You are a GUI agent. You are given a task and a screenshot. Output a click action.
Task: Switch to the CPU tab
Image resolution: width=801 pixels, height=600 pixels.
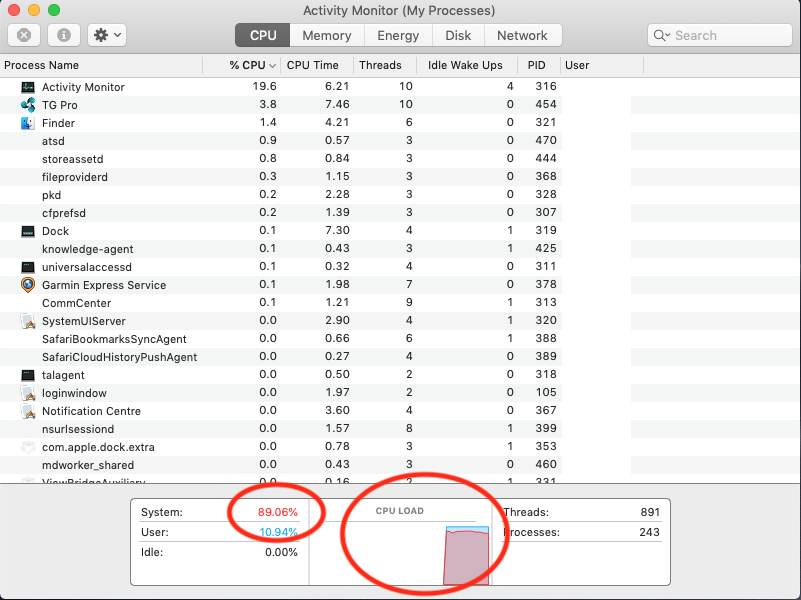[x=263, y=35]
